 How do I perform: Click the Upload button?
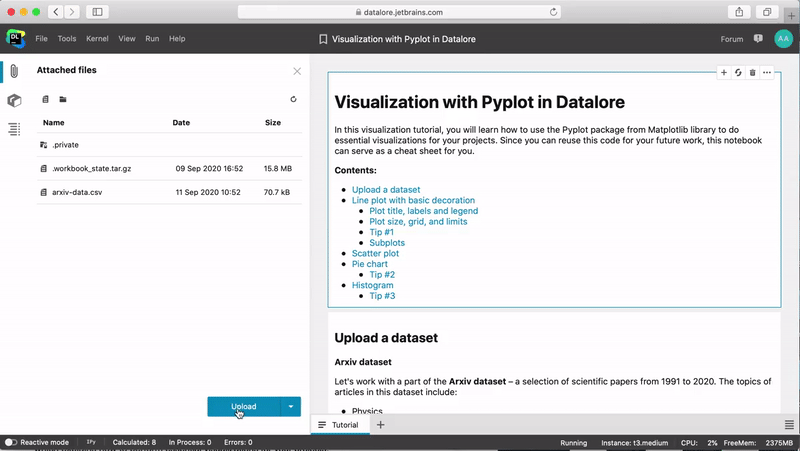[x=244, y=407]
